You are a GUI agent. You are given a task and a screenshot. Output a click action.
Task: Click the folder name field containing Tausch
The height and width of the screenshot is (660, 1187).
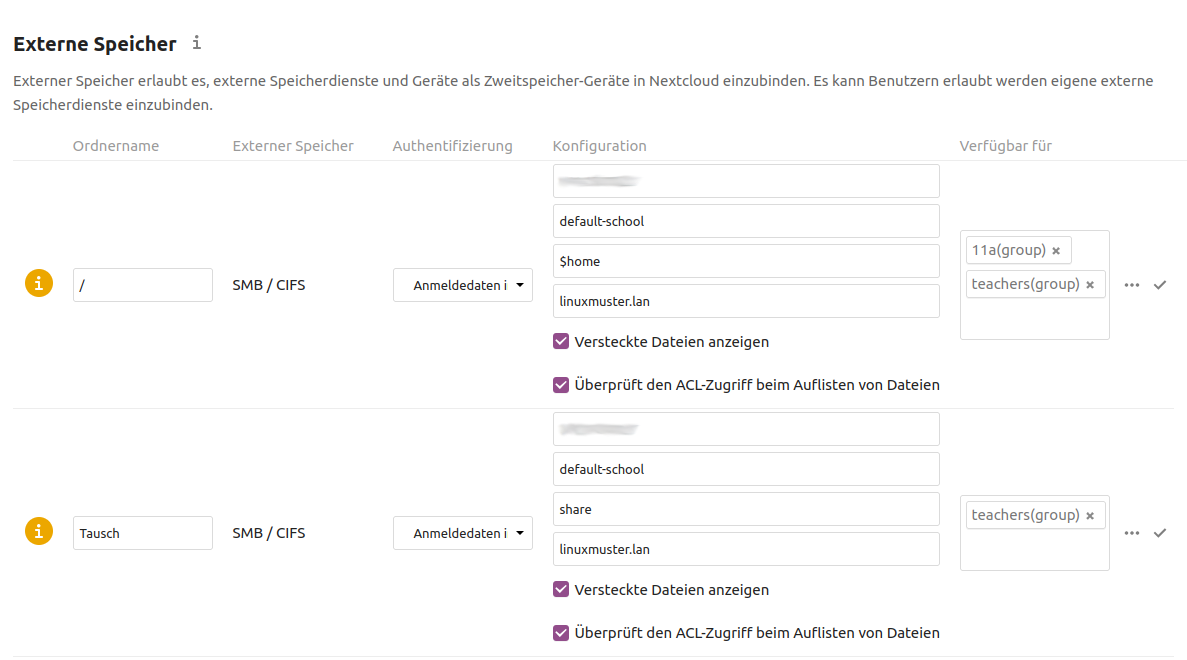142,534
